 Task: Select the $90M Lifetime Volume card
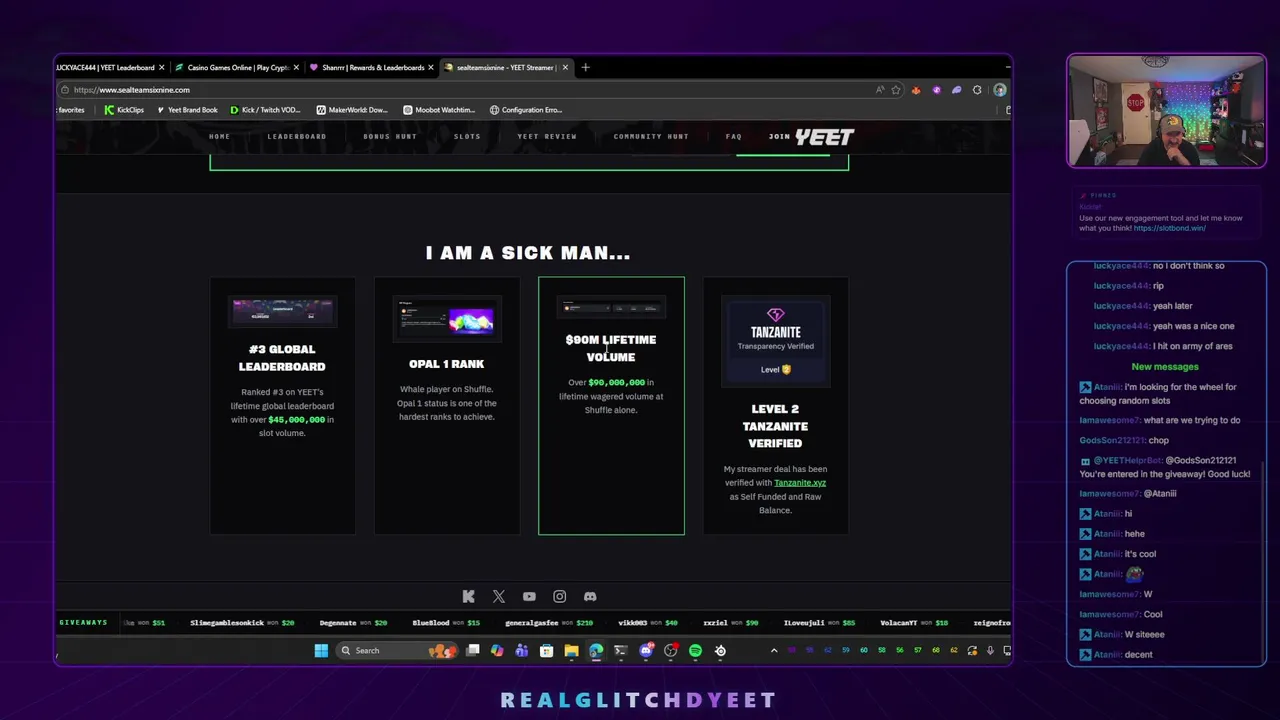pyautogui.click(x=611, y=406)
